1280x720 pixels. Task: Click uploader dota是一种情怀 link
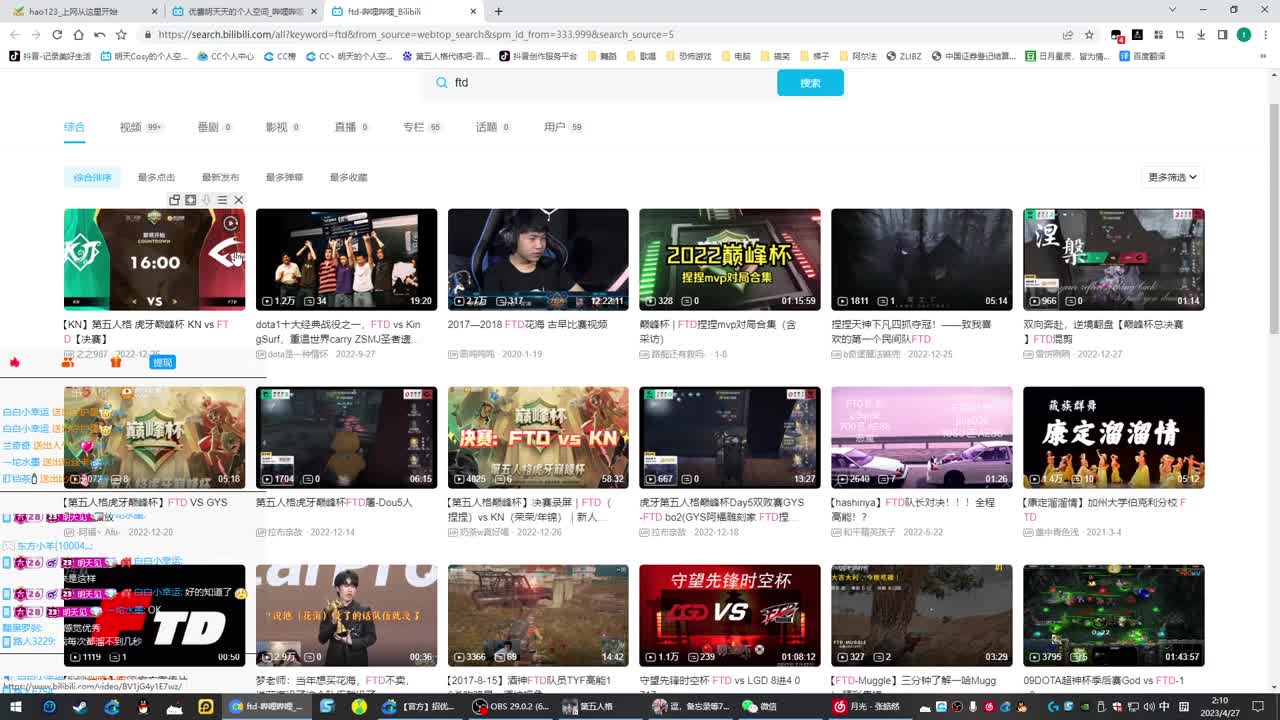[x=297, y=354]
